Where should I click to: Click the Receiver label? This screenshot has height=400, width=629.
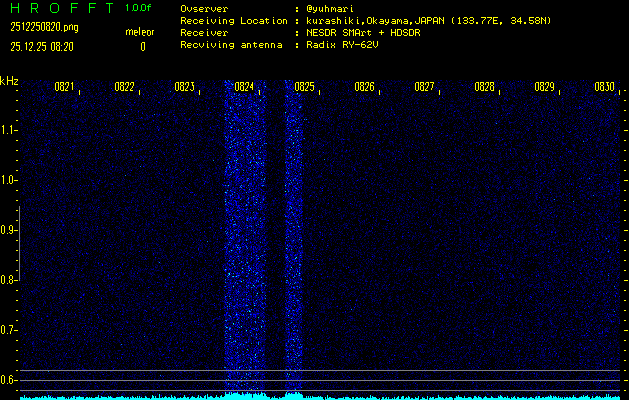pyautogui.click(x=204, y=33)
